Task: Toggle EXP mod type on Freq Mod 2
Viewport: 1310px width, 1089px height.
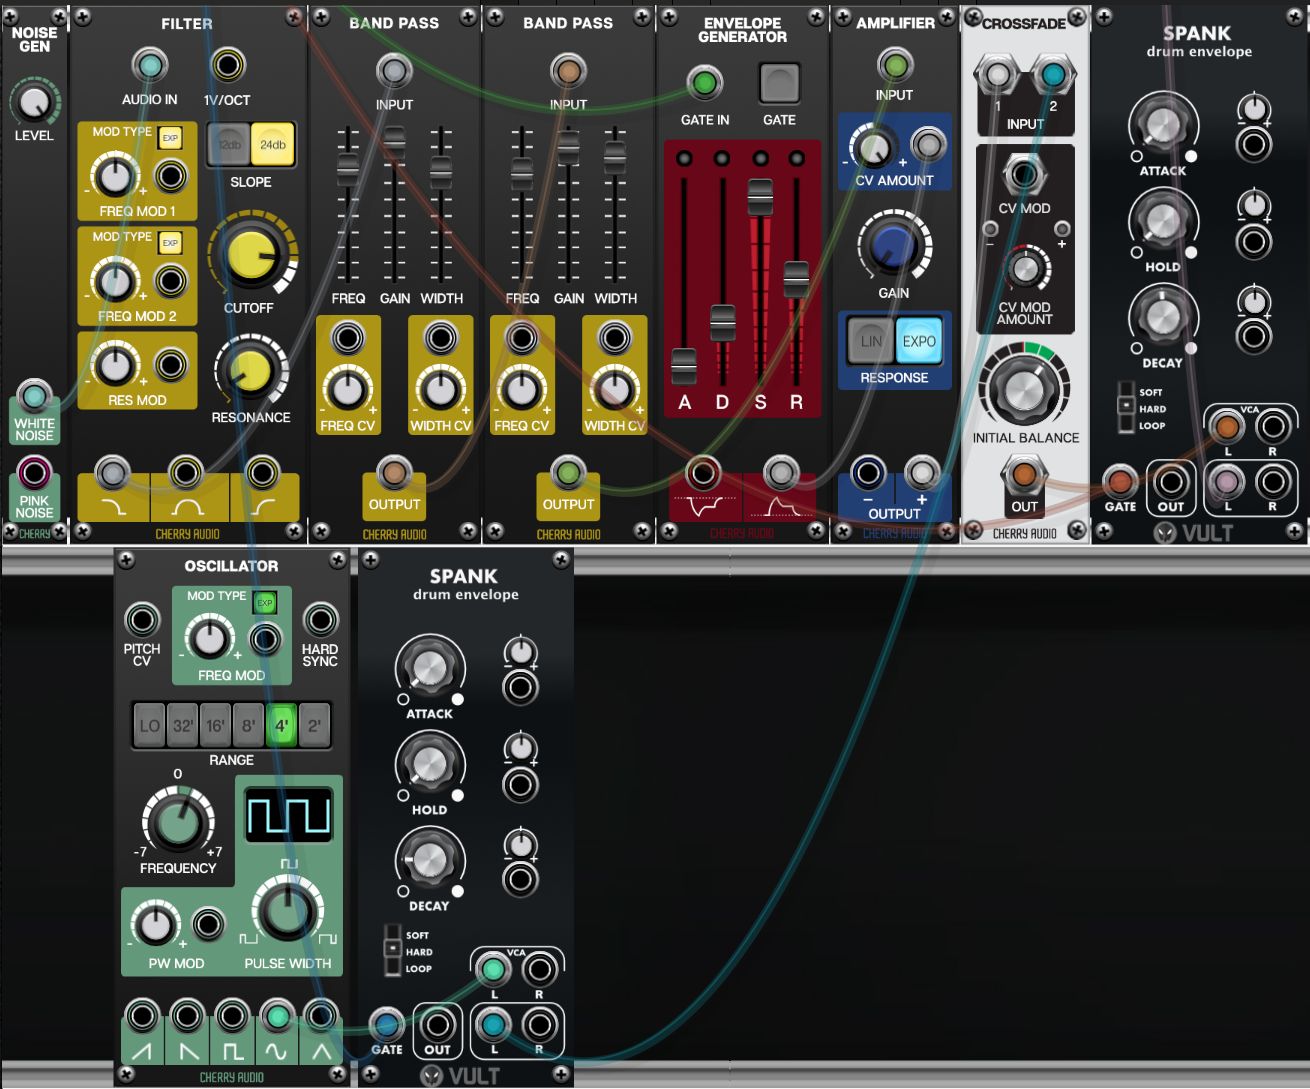Action: (x=170, y=243)
